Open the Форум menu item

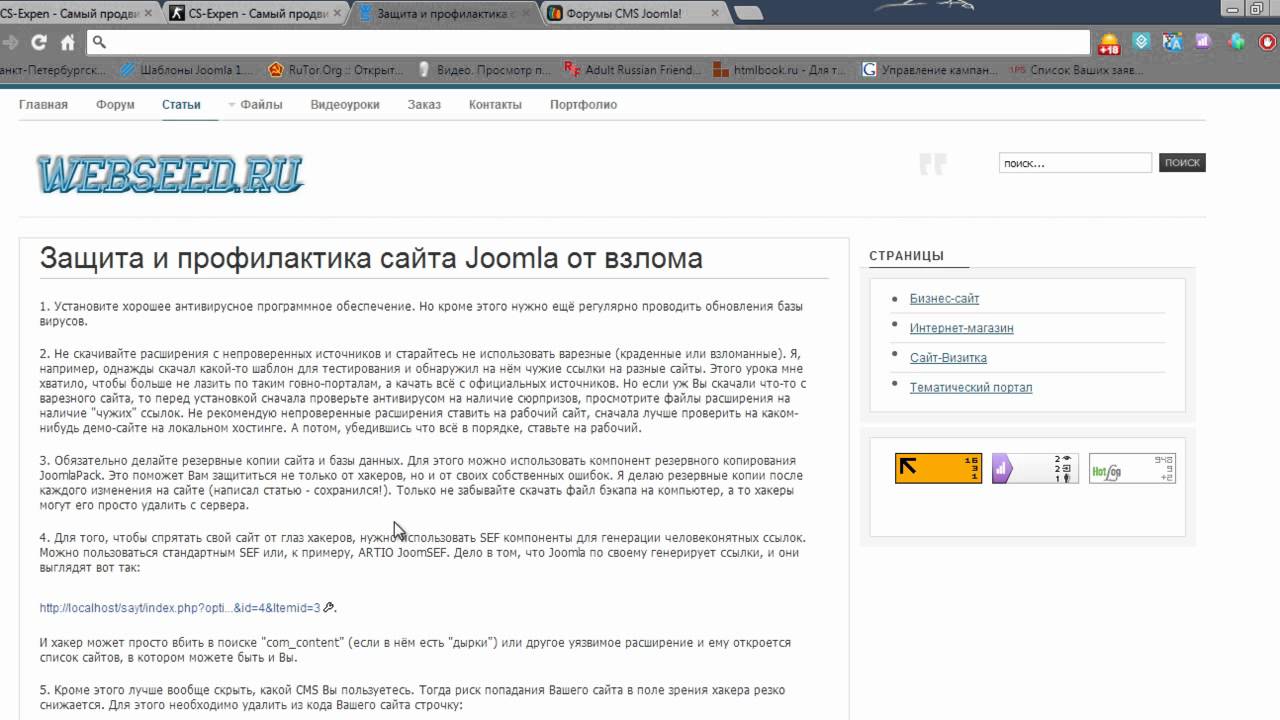pos(115,104)
